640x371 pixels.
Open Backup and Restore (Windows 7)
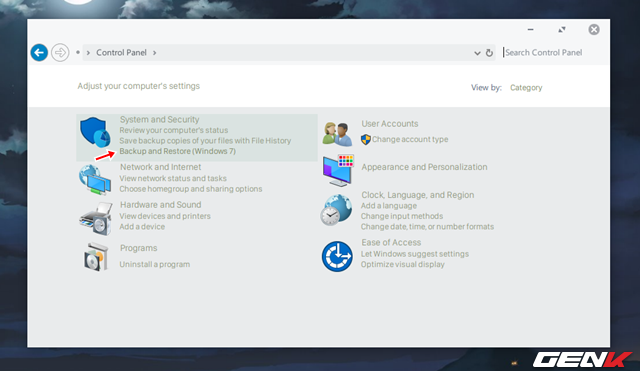[178, 151]
